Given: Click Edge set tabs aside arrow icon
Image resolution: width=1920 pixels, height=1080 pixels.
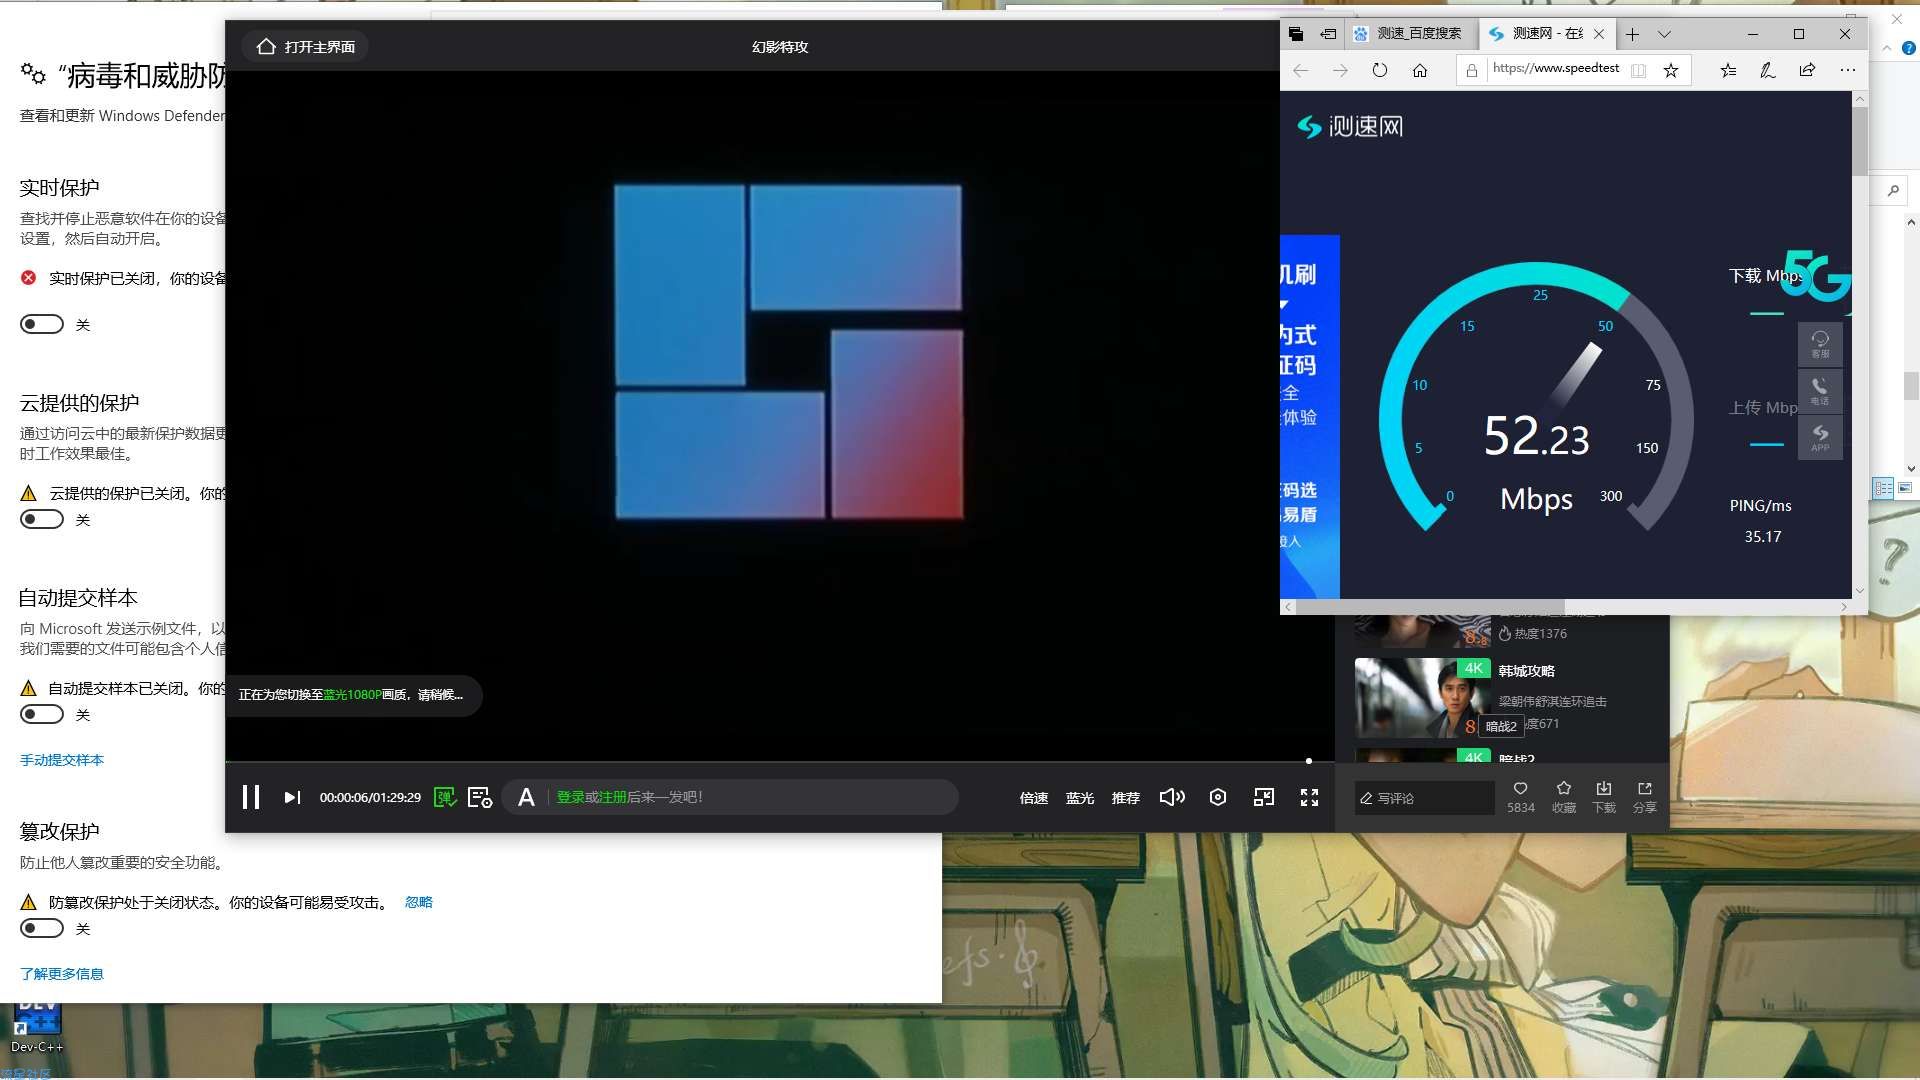Looking at the screenshot, I should point(1328,34).
